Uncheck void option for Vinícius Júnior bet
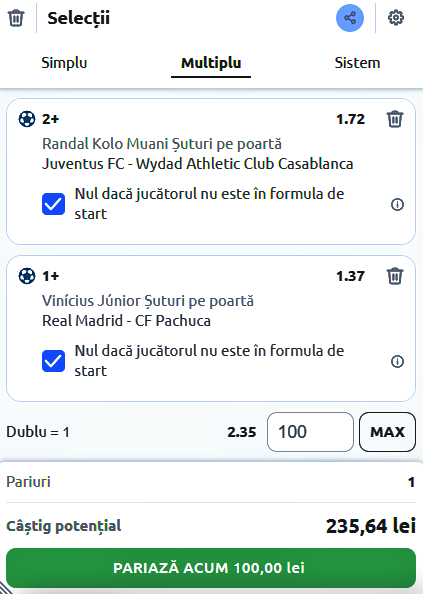This screenshot has width=423, height=594. pos(53,361)
